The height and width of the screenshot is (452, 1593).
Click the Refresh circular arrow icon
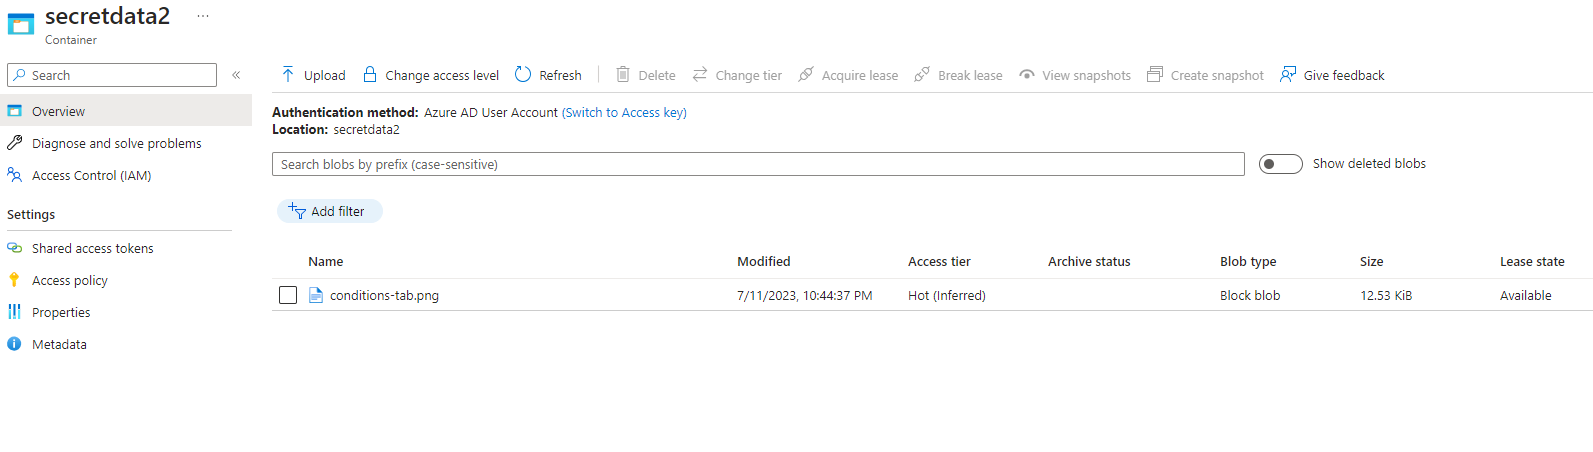click(x=523, y=74)
